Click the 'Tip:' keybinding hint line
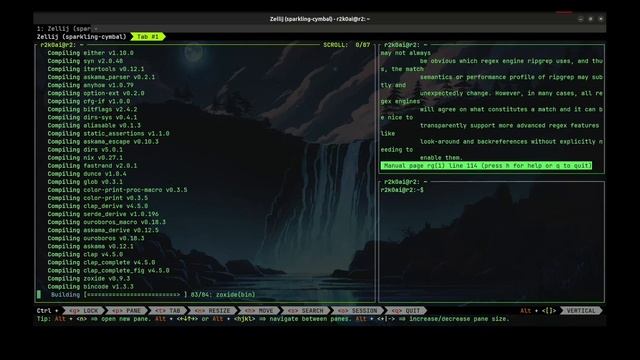Viewport: 640px width, 360px height. point(273,319)
